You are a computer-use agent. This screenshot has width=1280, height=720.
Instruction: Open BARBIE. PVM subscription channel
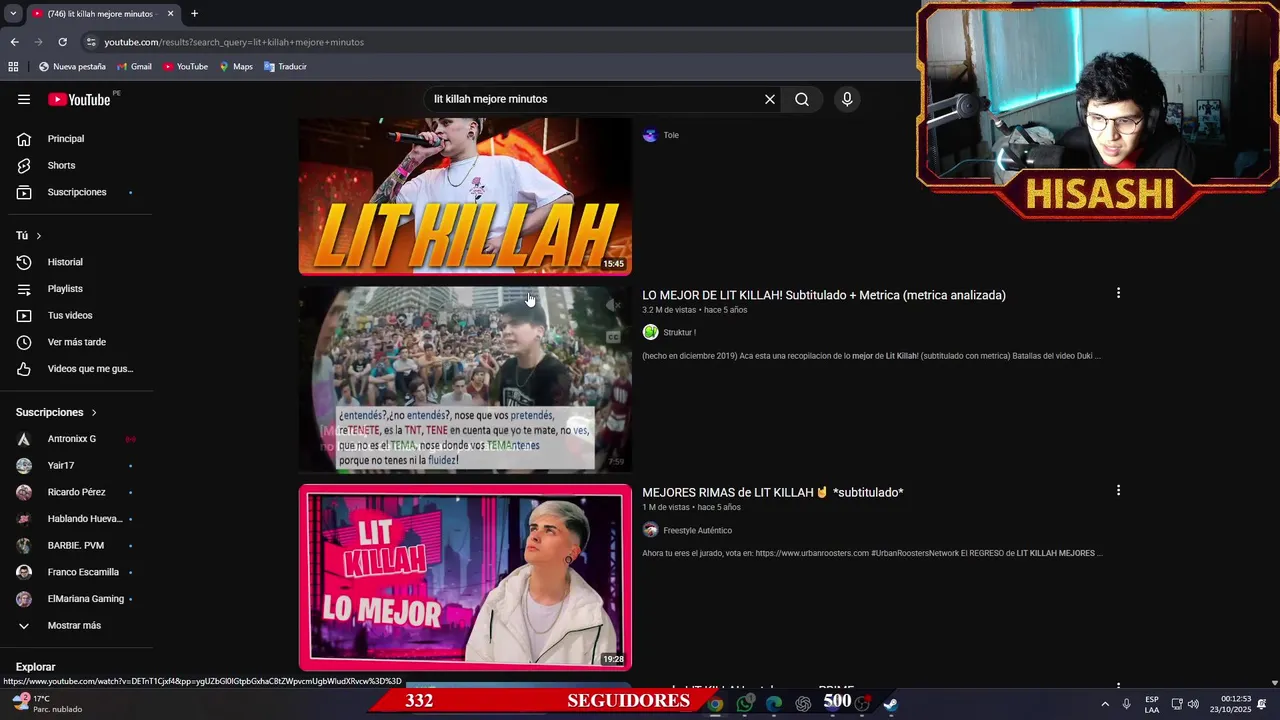coord(76,545)
